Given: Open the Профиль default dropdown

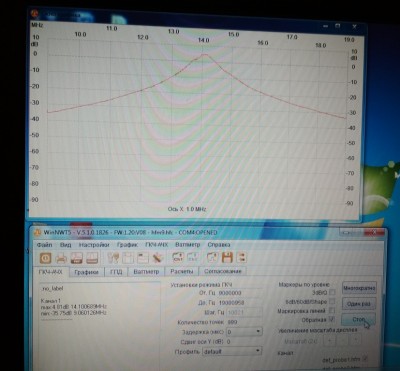Looking at the screenshot, I should tap(232, 351).
